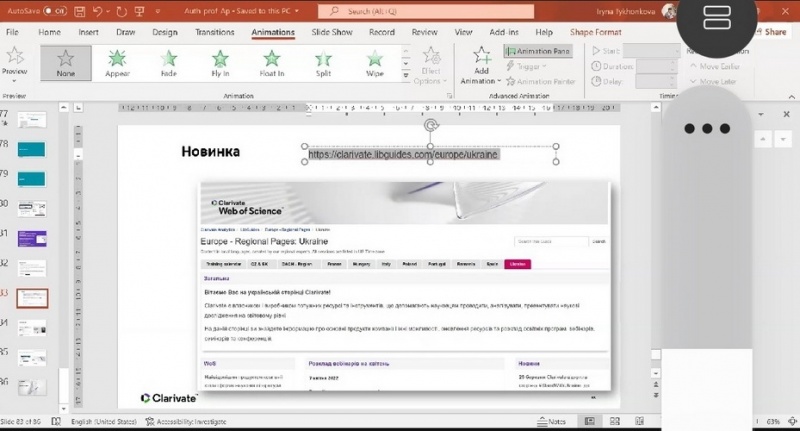Open the Add Animation dropdown
Image resolution: width=800 pixels, height=431 pixels.
pos(481,66)
